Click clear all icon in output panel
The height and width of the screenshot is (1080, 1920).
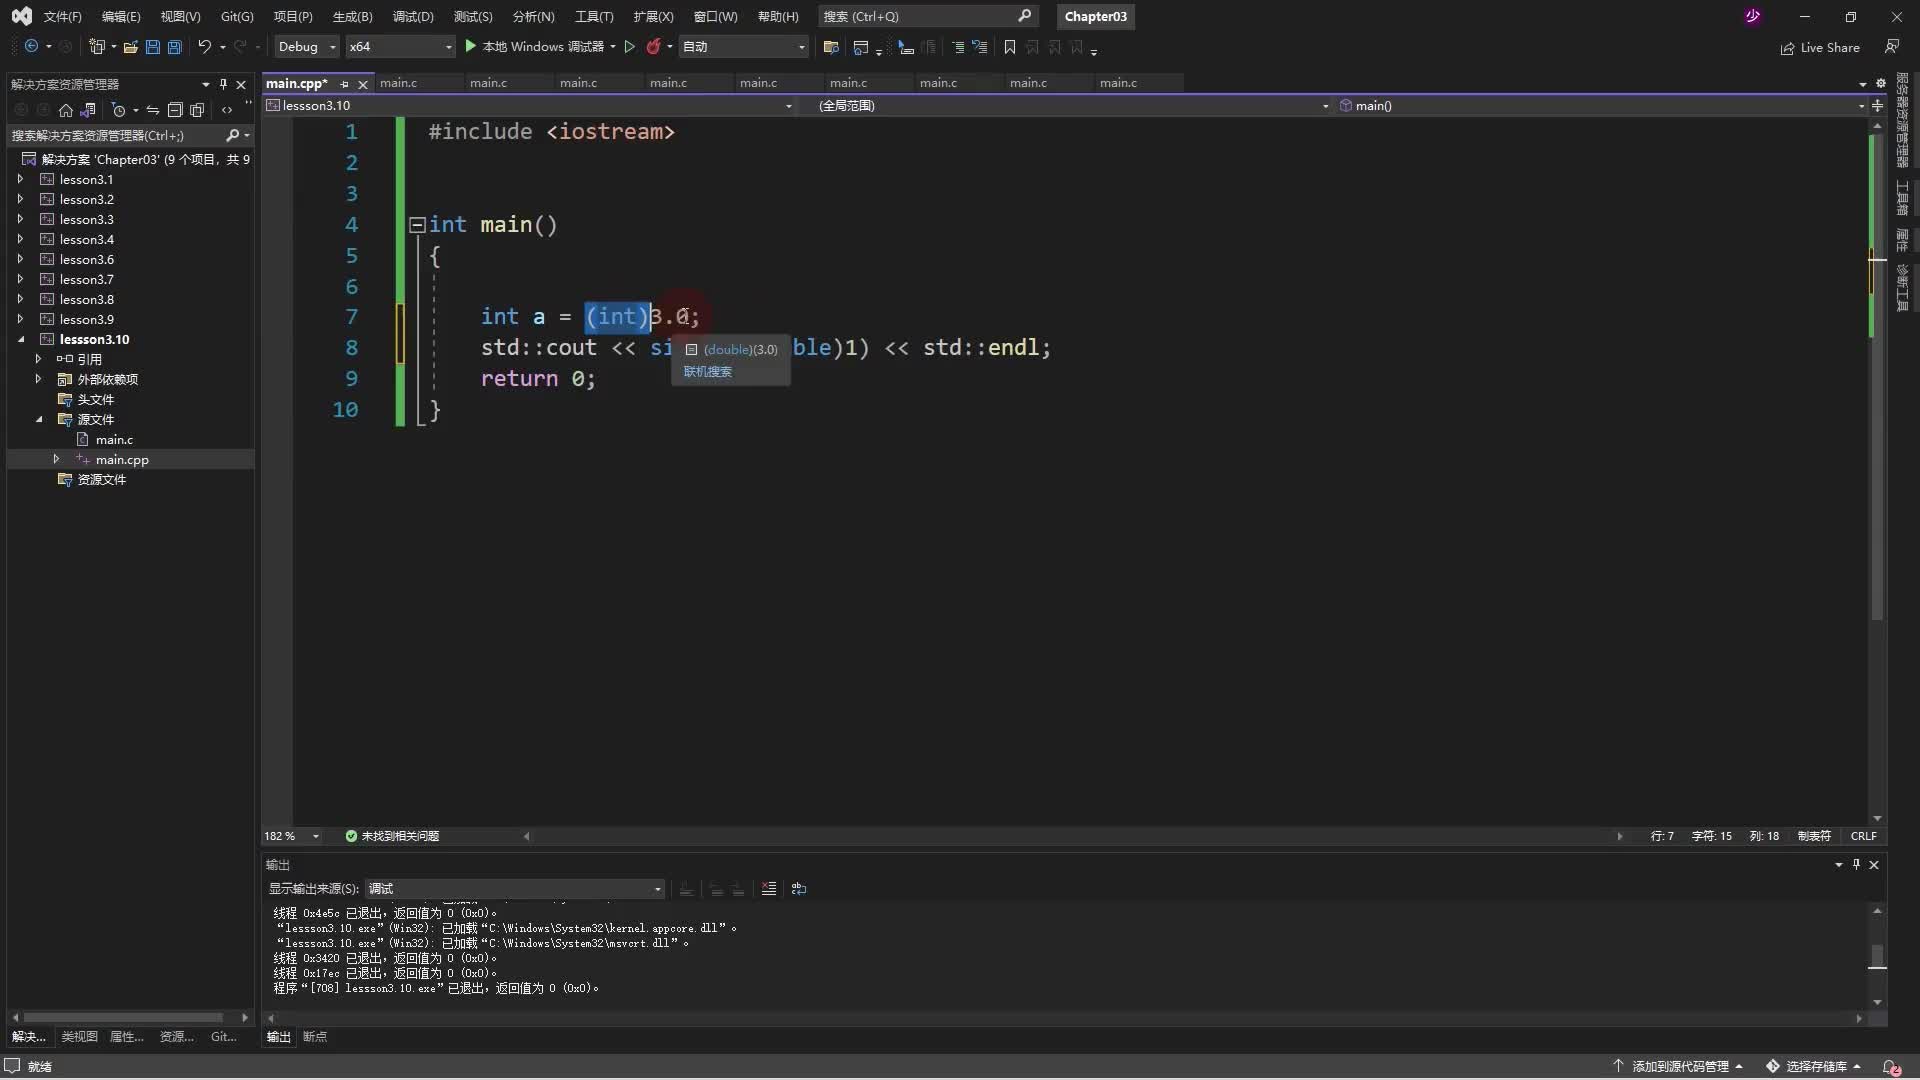click(x=768, y=889)
